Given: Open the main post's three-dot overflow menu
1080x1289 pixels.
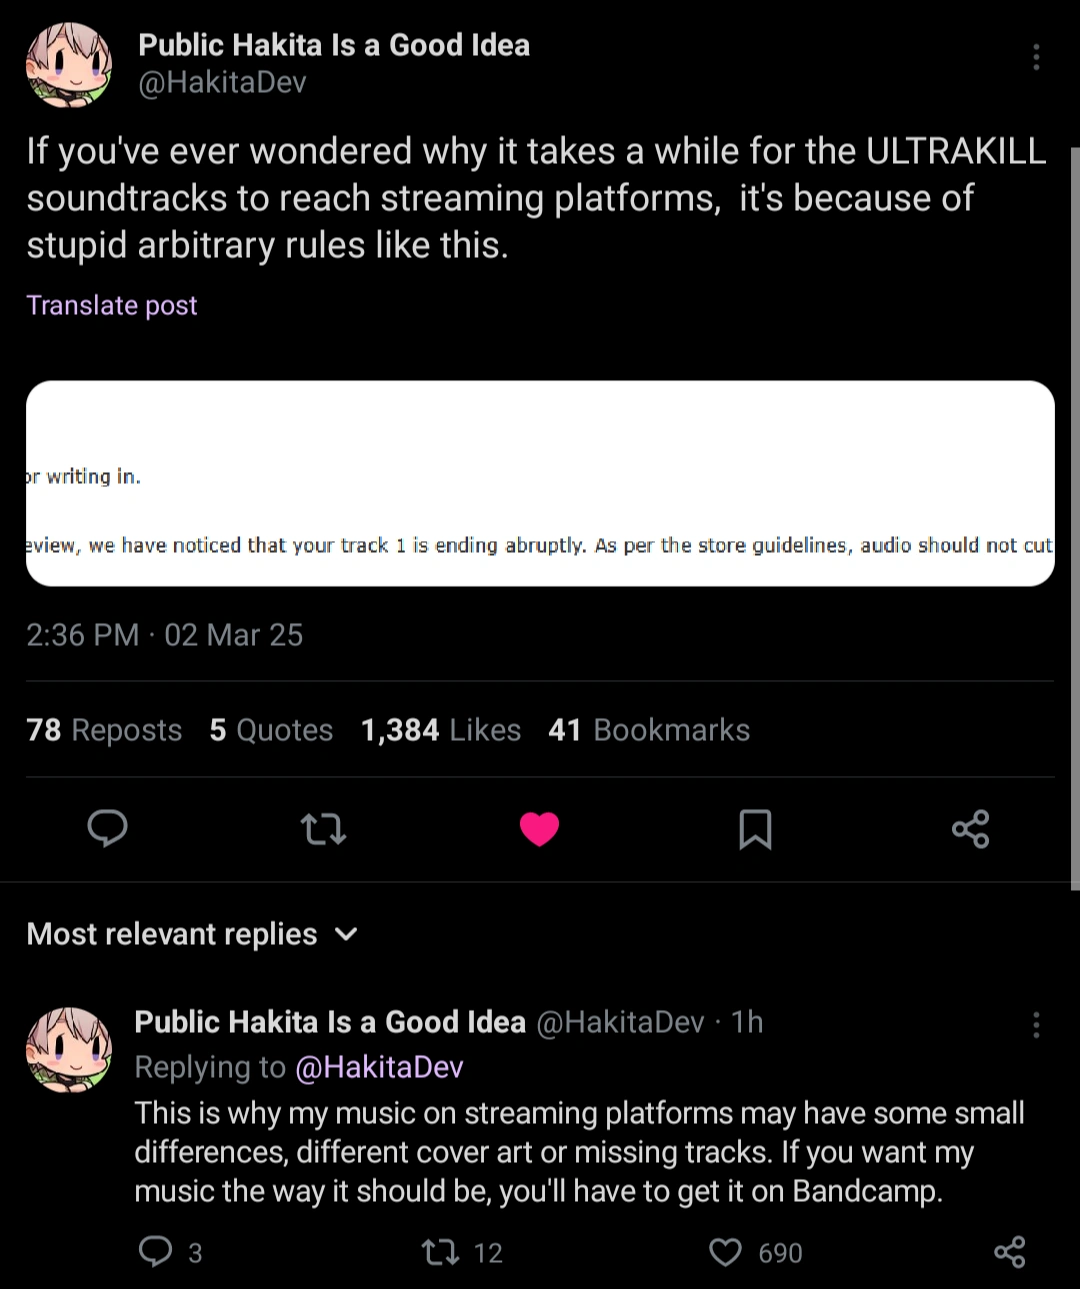Looking at the screenshot, I should click(x=1036, y=57).
